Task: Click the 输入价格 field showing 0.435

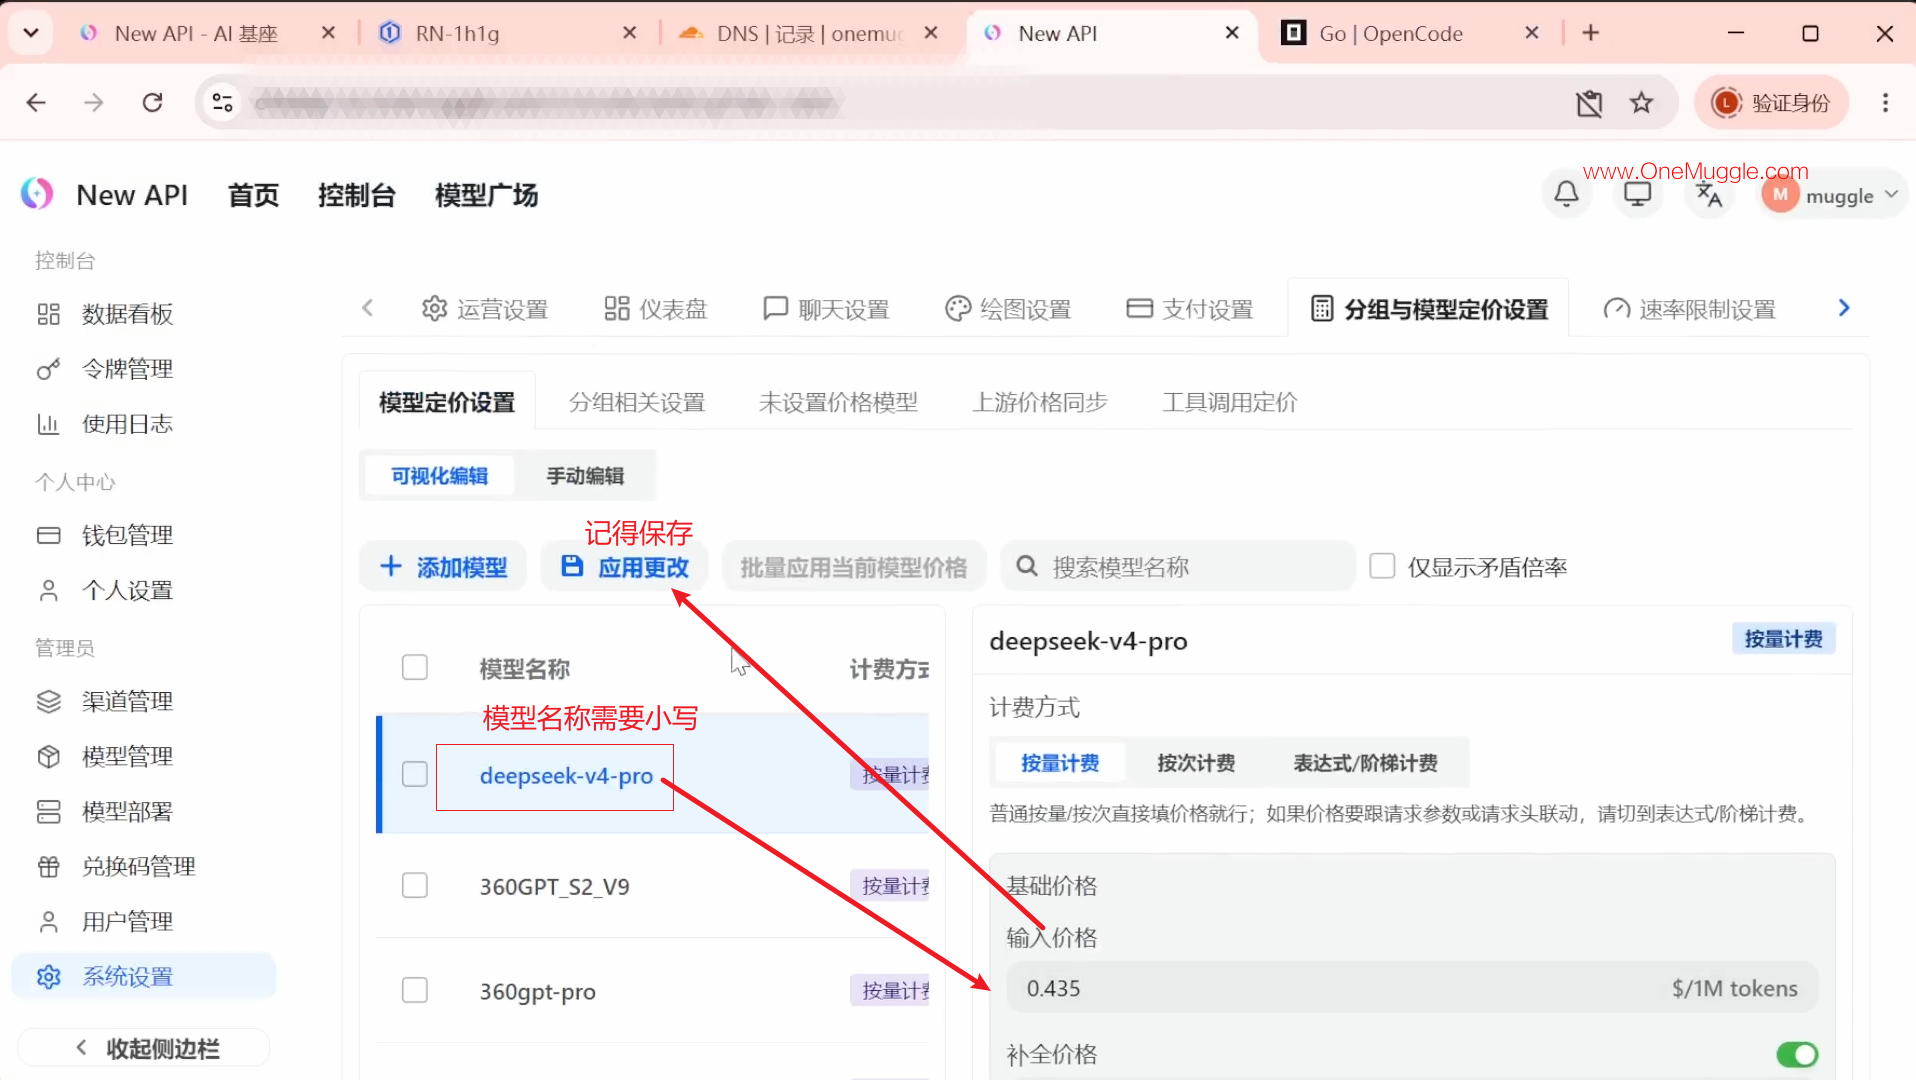Action: click(1412, 988)
